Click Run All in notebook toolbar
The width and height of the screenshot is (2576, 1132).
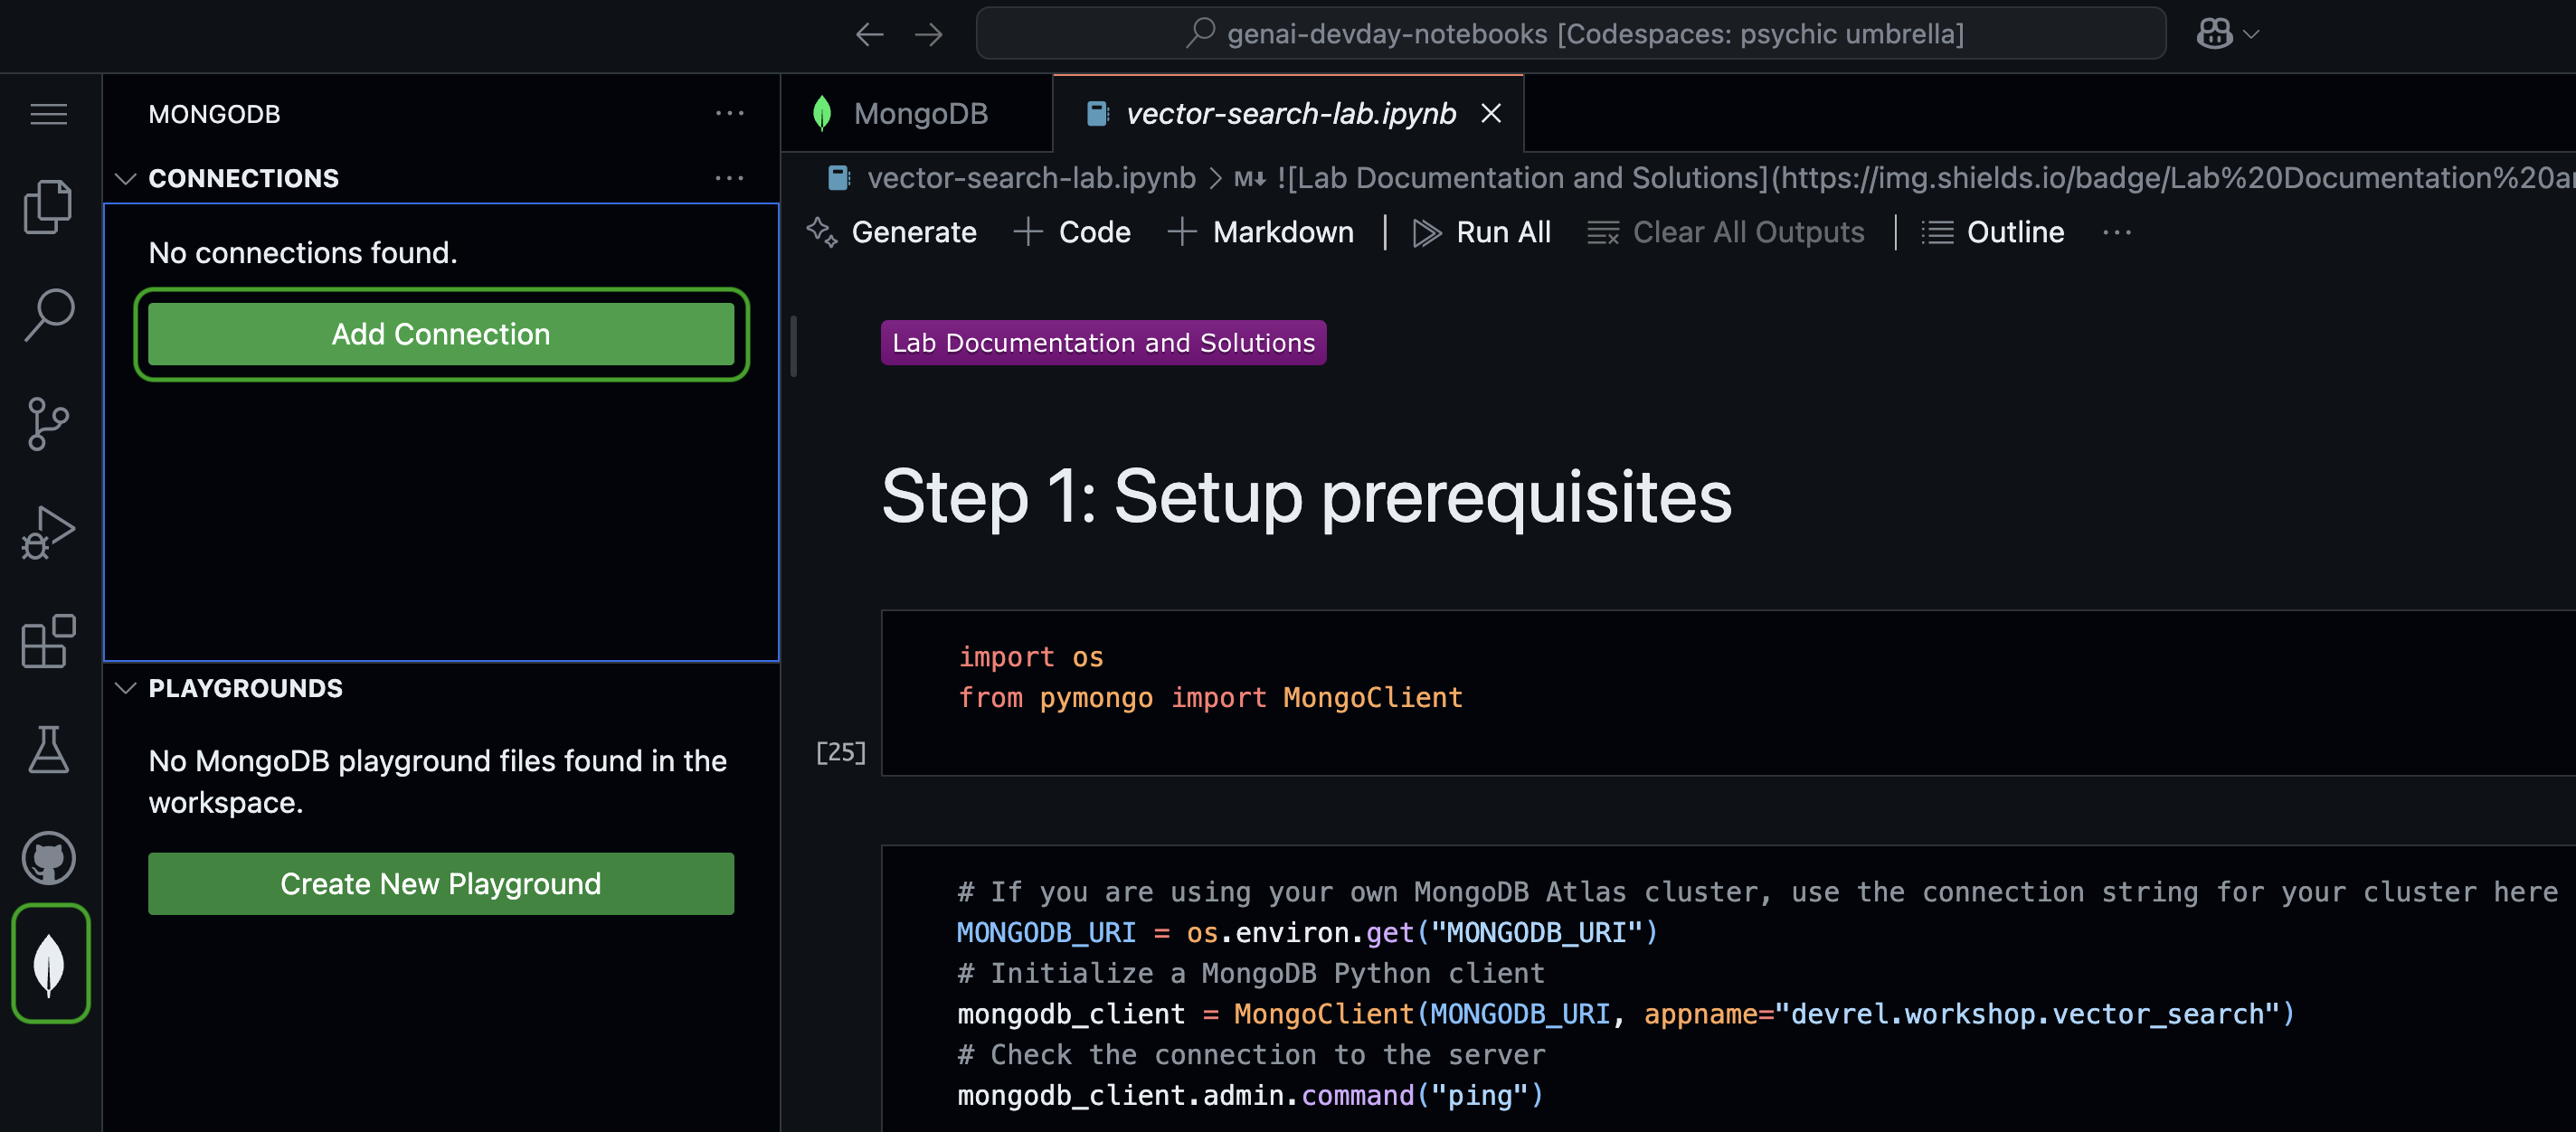pos(1482,233)
